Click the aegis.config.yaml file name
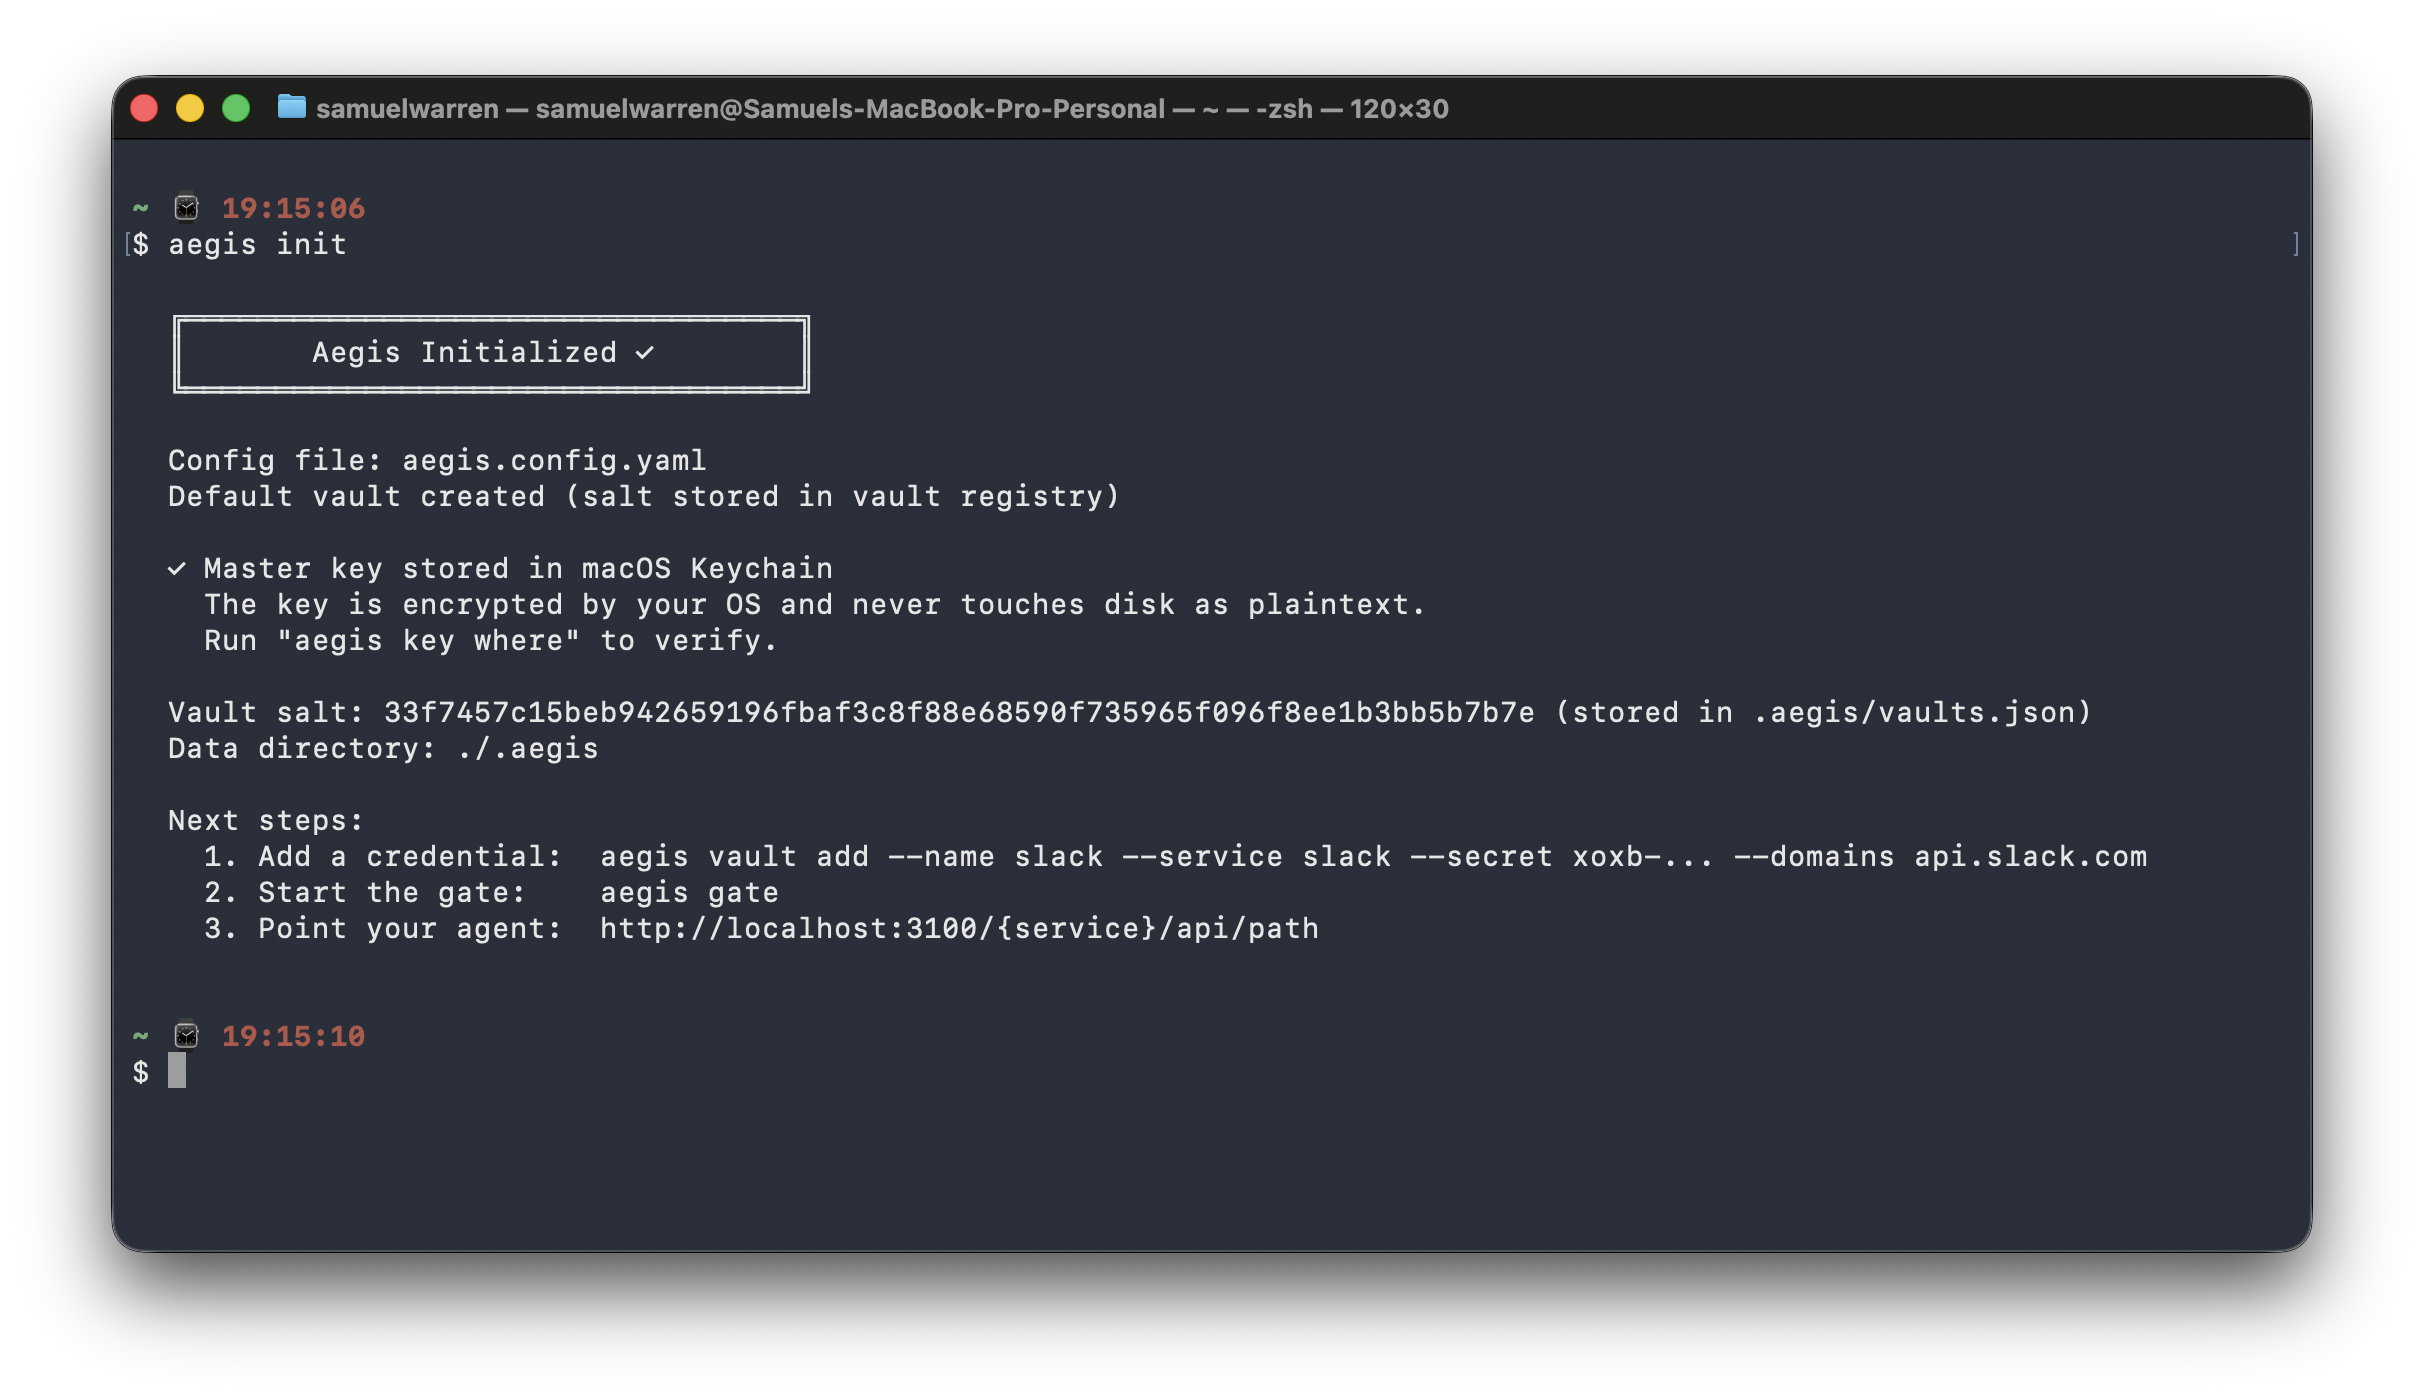The width and height of the screenshot is (2424, 1400). click(x=554, y=460)
